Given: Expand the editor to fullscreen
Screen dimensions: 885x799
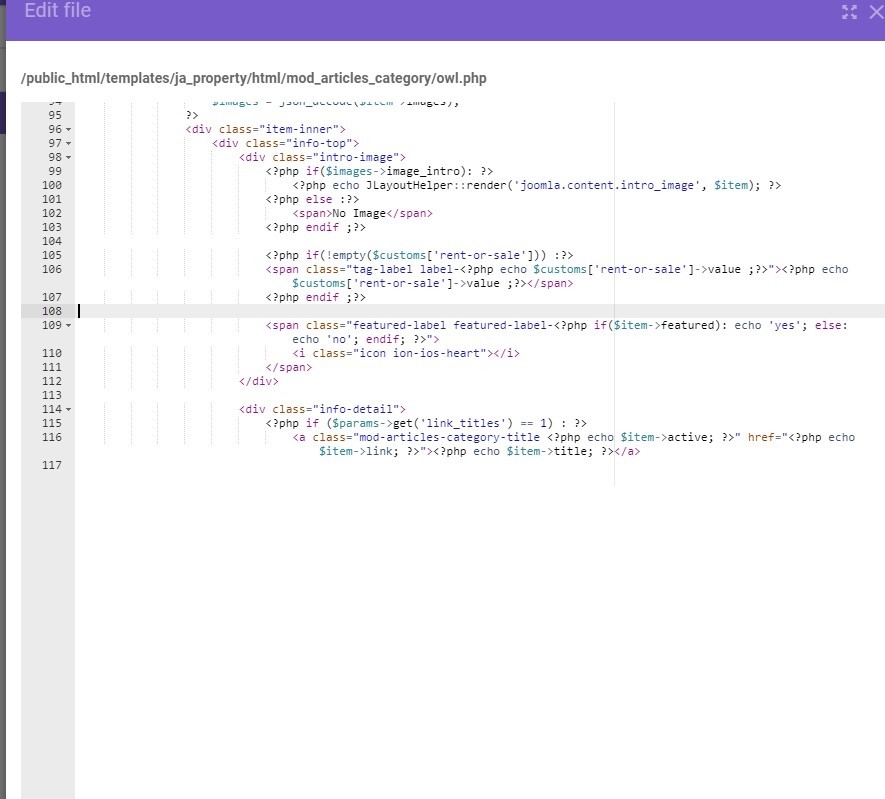Looking at the screenshot, I should pyautogui.click(x=849, y=12).
